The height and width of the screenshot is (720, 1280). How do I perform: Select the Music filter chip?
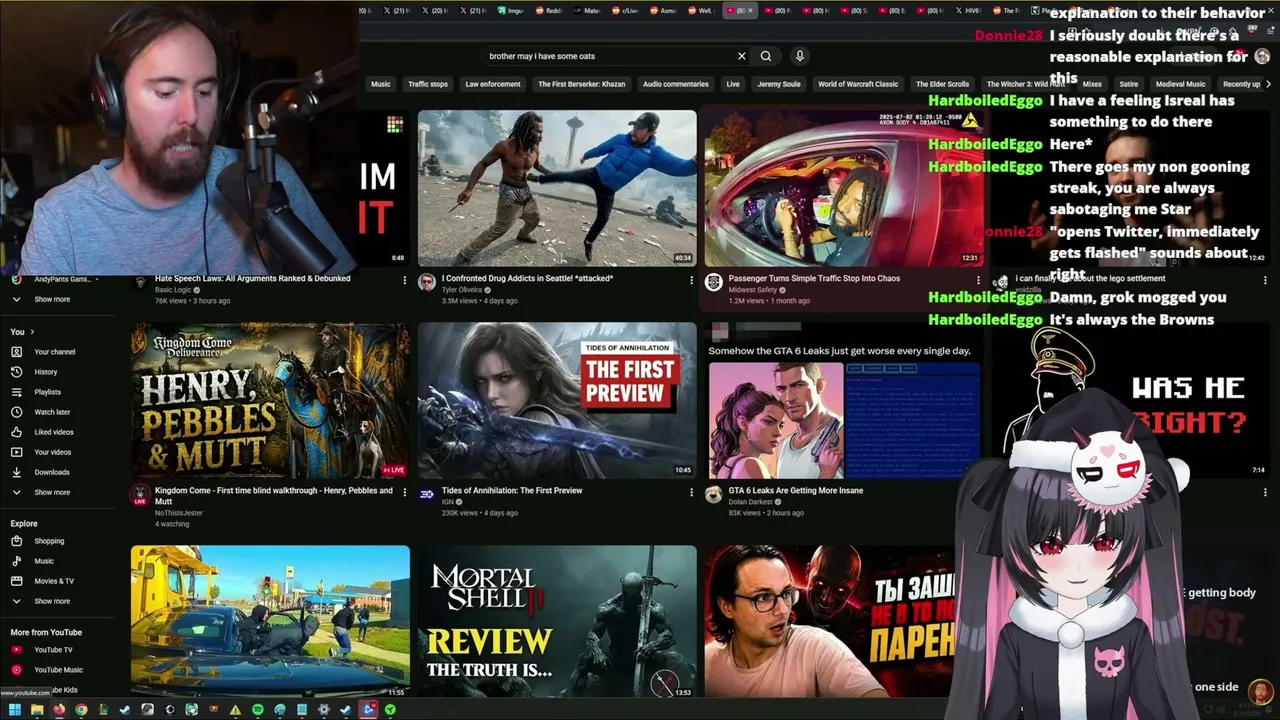381,84
